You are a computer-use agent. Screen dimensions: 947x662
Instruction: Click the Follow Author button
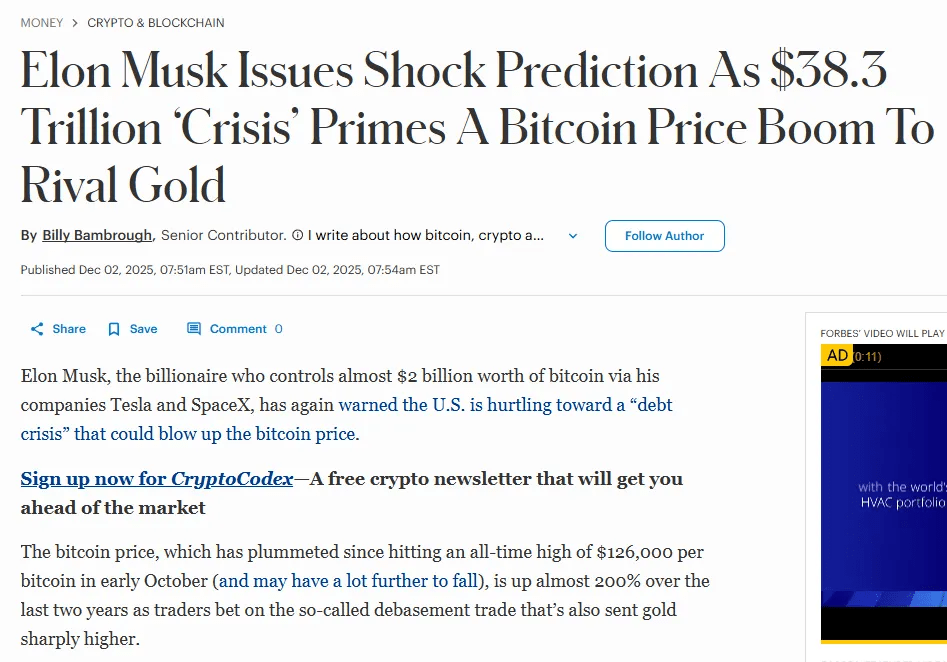pyautogui.click(x=664, y=236)
